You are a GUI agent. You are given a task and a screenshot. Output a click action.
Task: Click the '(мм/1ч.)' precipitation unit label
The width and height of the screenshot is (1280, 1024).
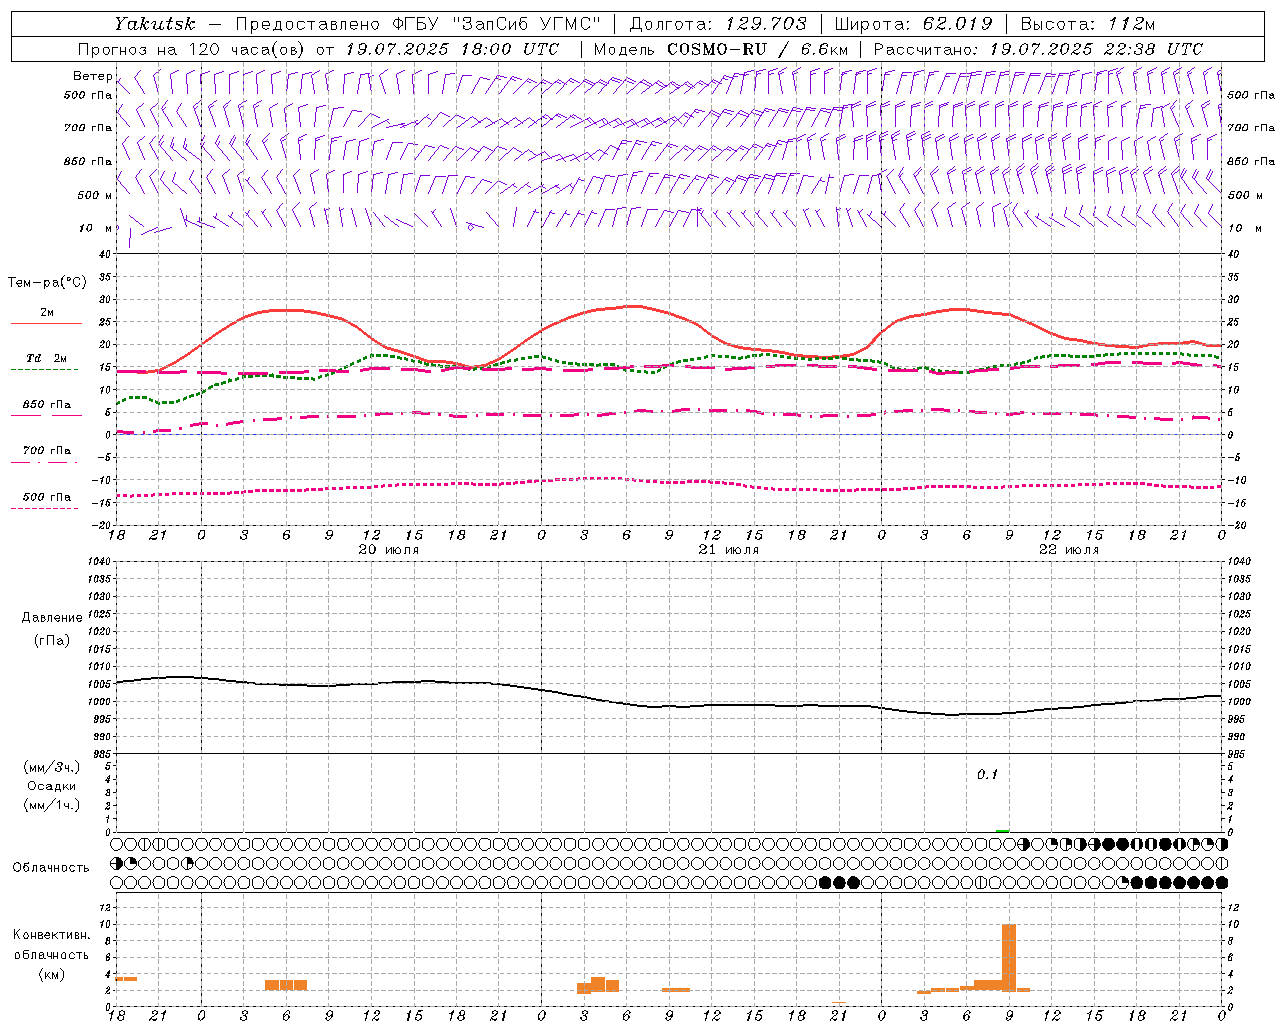(x=51, y=805)
